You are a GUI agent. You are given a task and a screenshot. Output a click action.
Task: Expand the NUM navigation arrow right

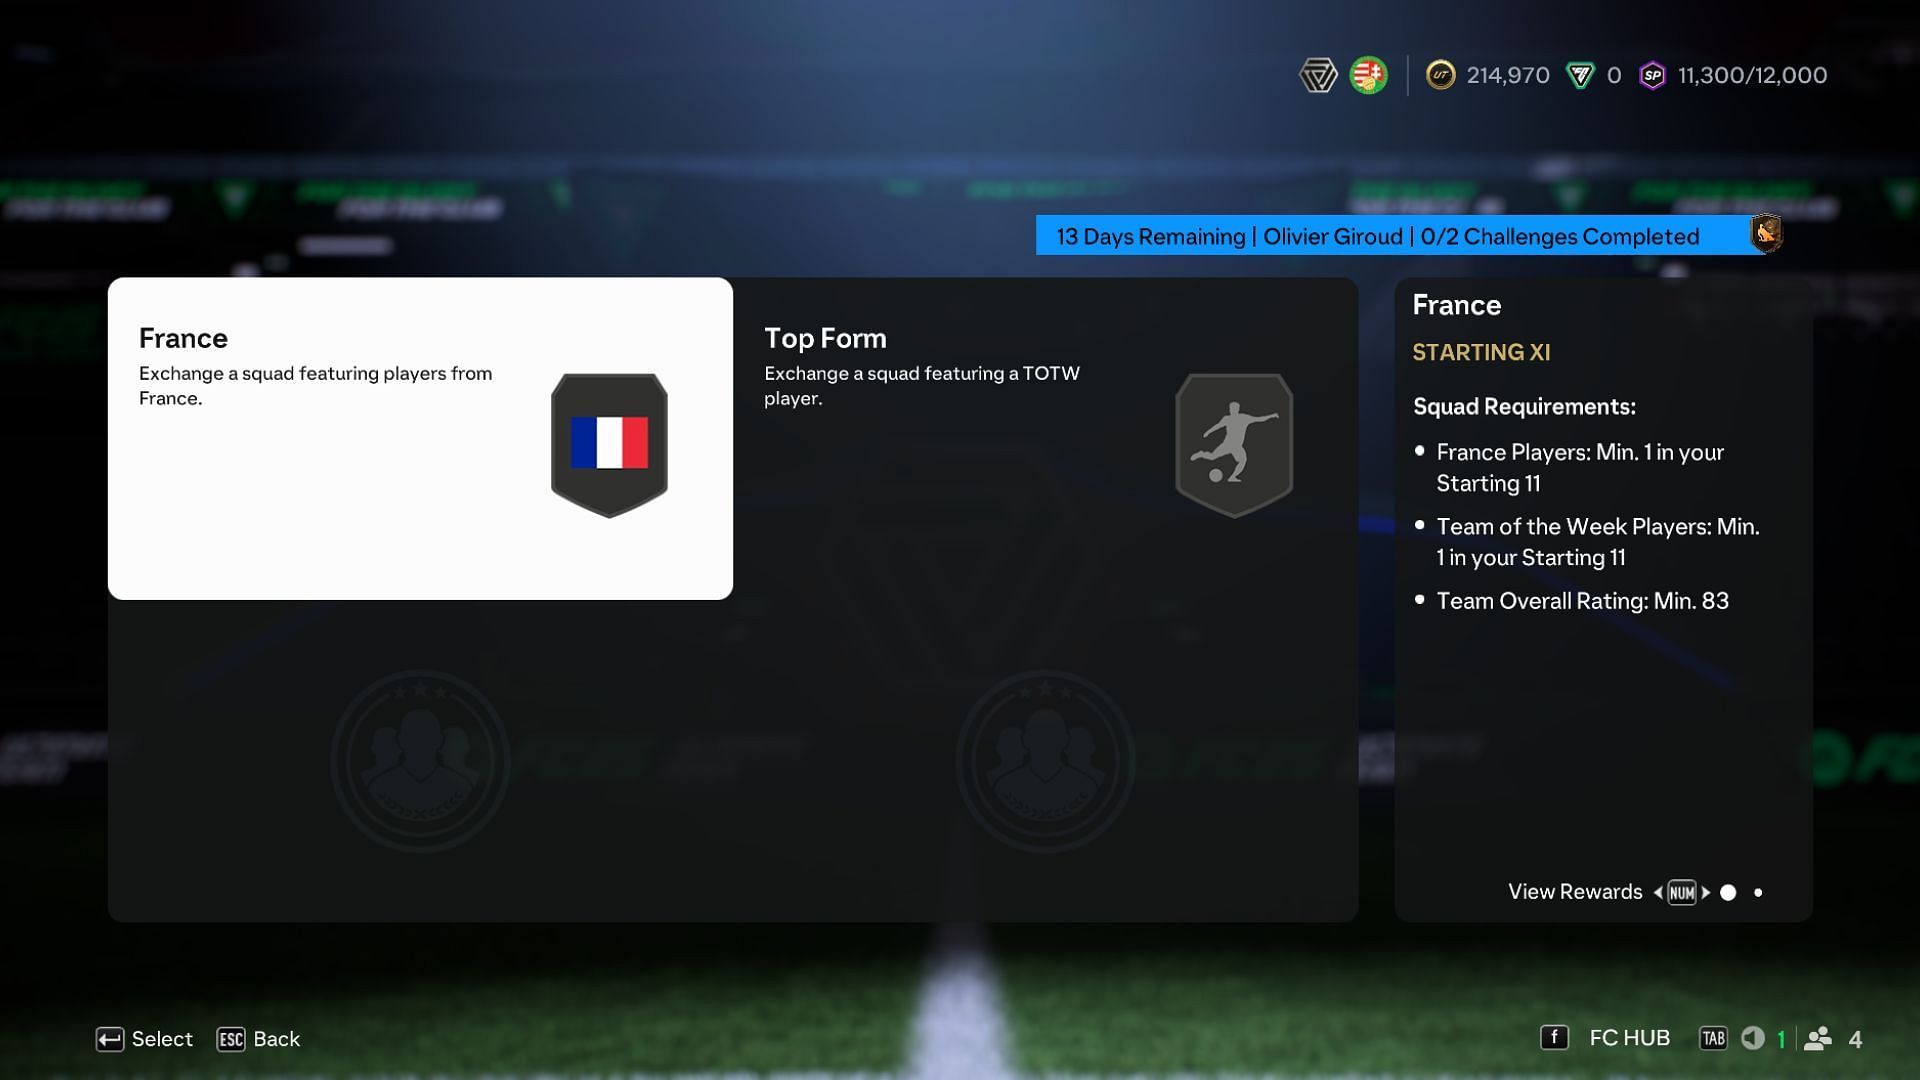[1705, 890]
